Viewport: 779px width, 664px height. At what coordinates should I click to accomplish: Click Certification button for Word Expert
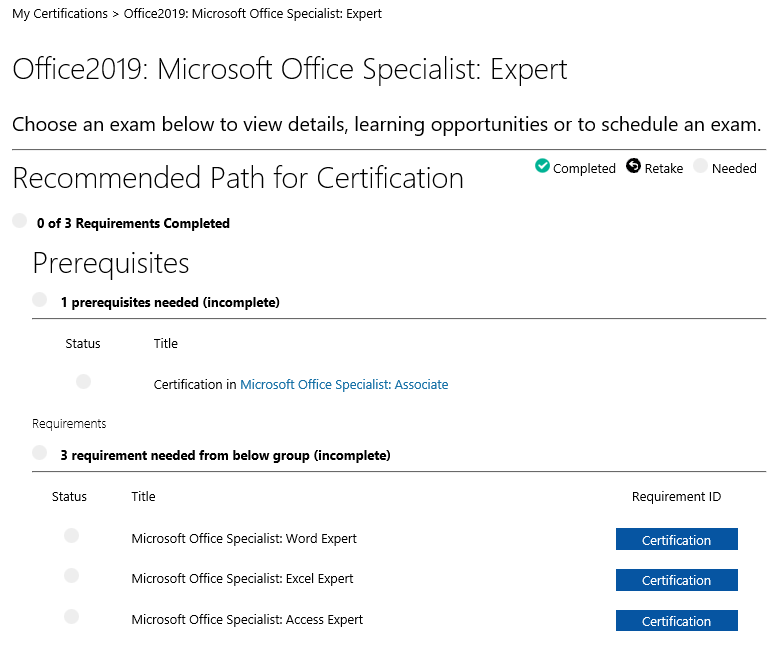[x=676, y=540]
